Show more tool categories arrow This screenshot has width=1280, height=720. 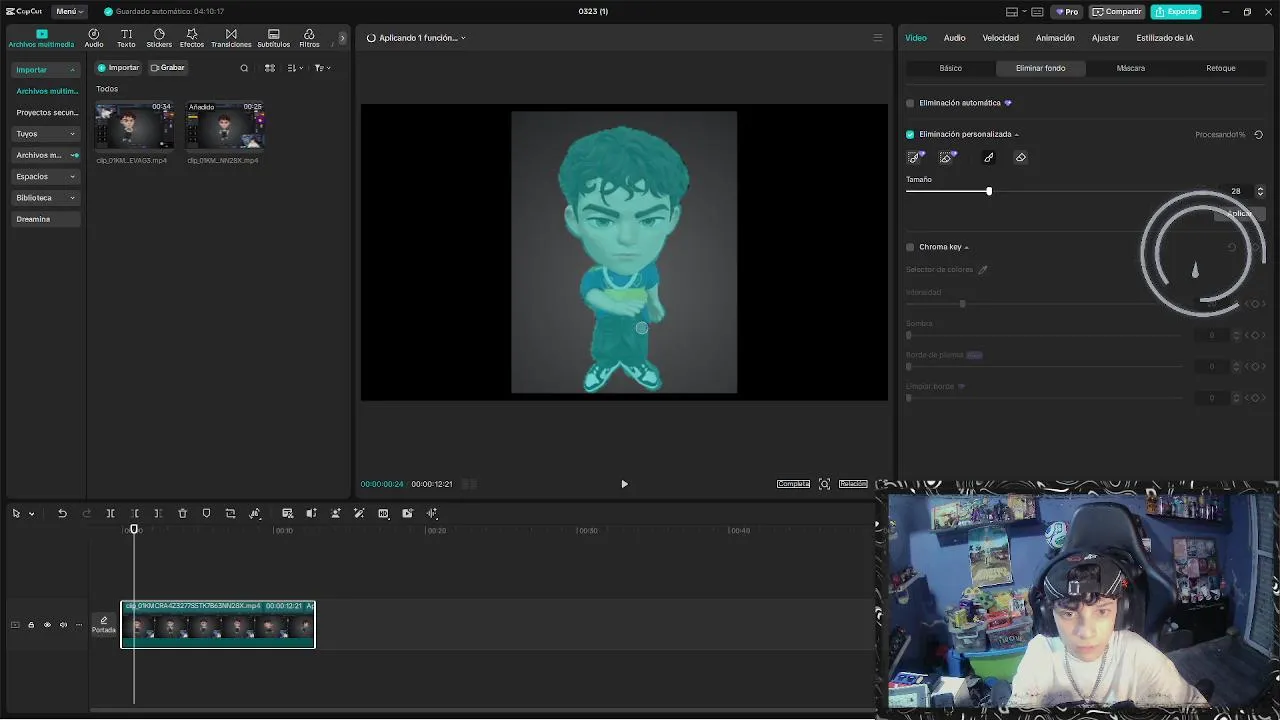(x=342, y=38)
